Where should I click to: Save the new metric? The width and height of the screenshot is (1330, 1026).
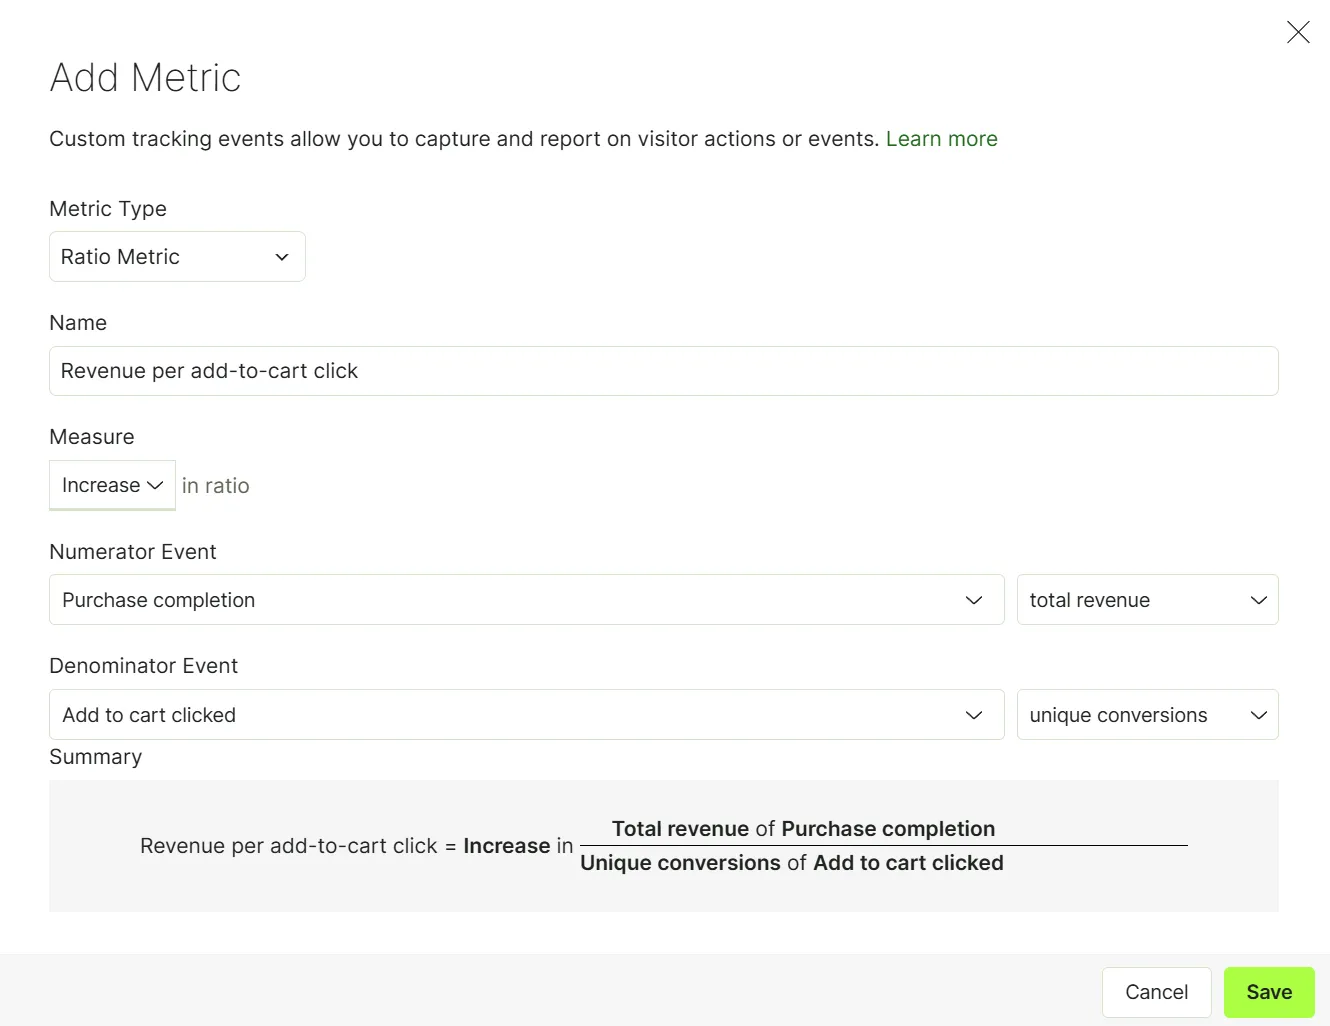(1269, 992)
